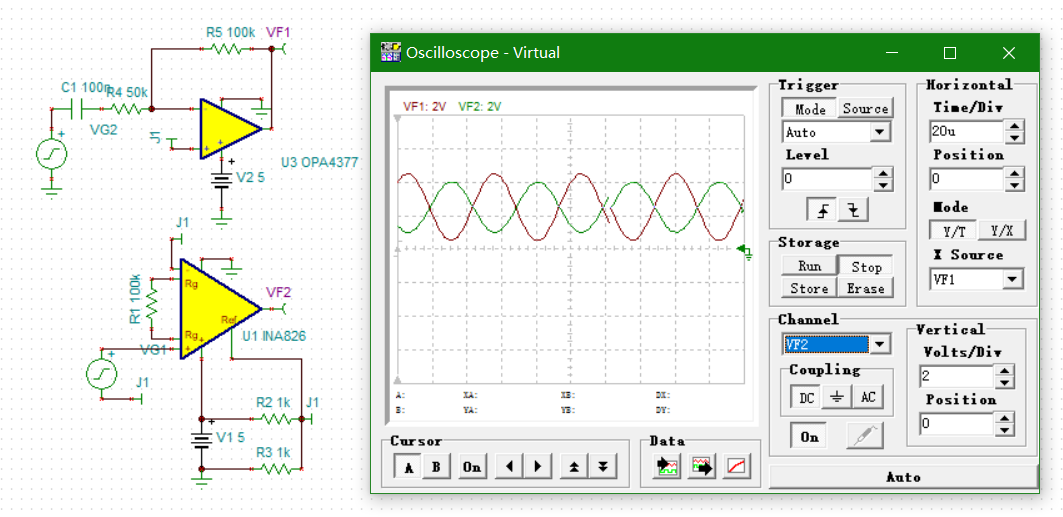Move cursor left with the left arrow
The image size is (1063, 517).
[509, 467]
